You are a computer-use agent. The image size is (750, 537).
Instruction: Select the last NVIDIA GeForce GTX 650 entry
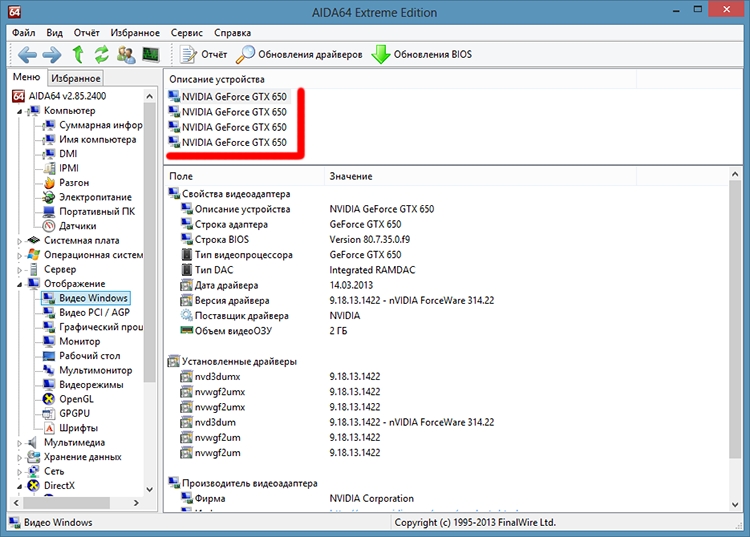pos(228,142)
